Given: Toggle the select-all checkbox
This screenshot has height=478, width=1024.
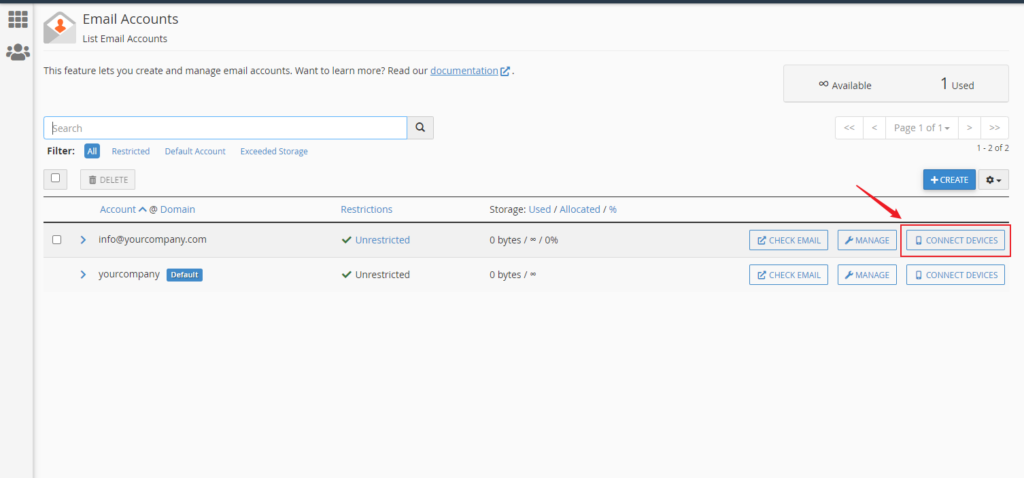Looking at the screenshot, I should (56, 179).
